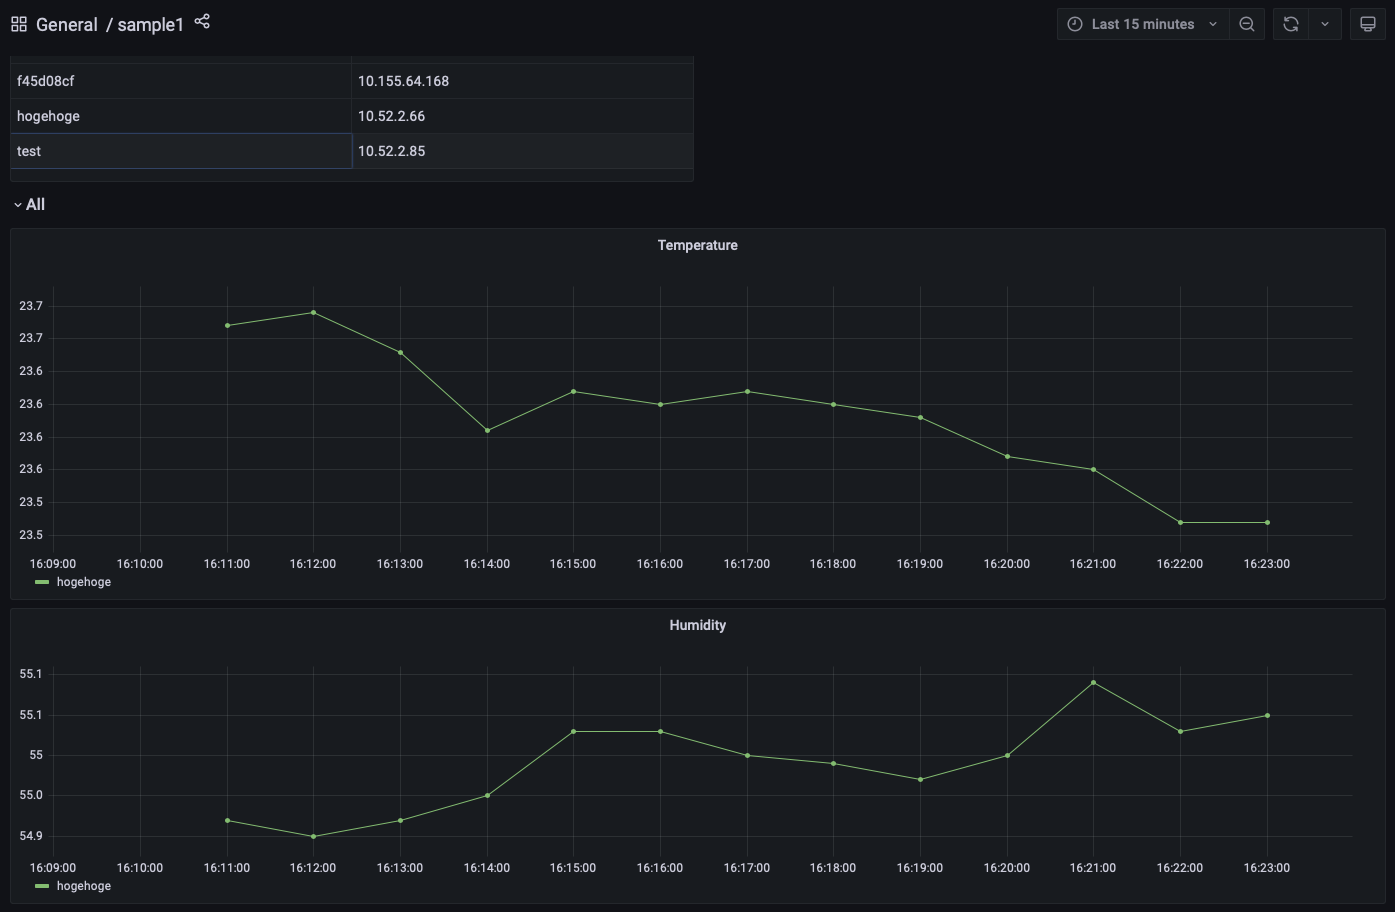Go to the General folder breadcrumb
This screenshot has width=1395, height=912.
(67, 25)
